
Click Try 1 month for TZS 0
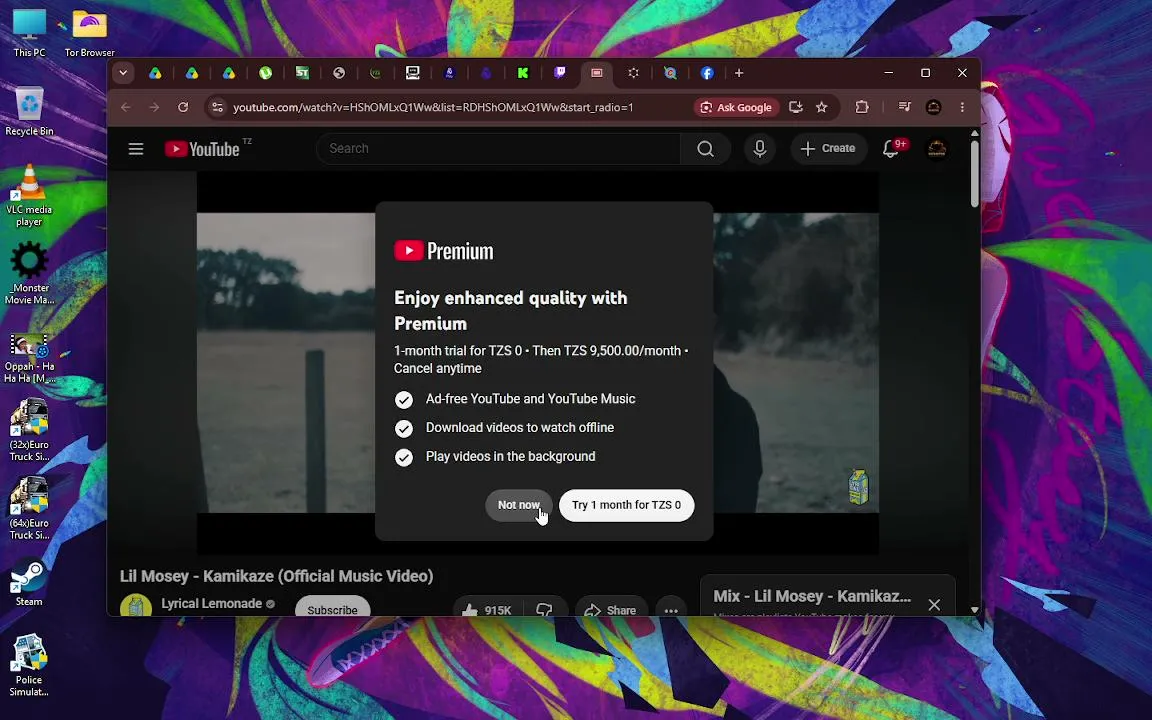pyautogui.click(x=626, y=505)
